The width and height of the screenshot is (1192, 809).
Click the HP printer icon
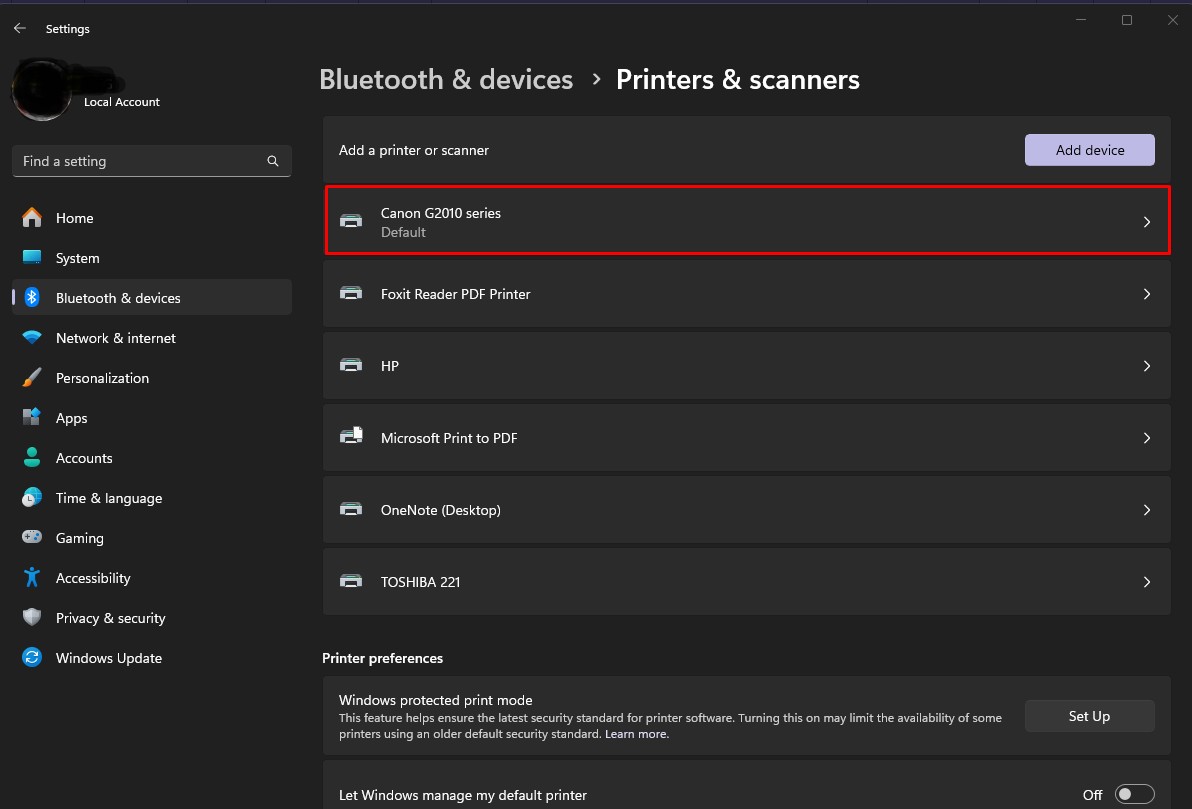[x=350, y=366]
